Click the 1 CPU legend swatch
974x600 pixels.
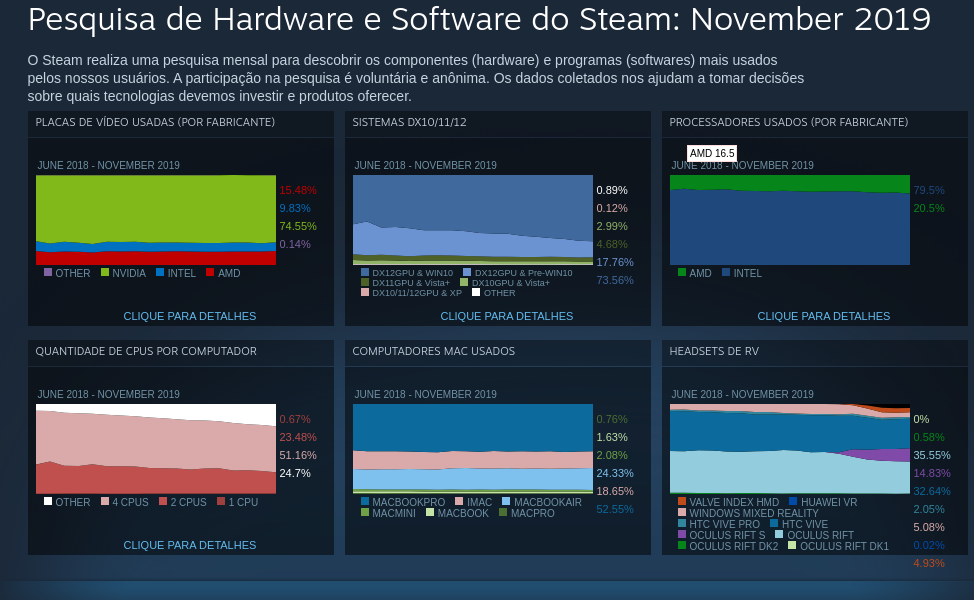221,501
